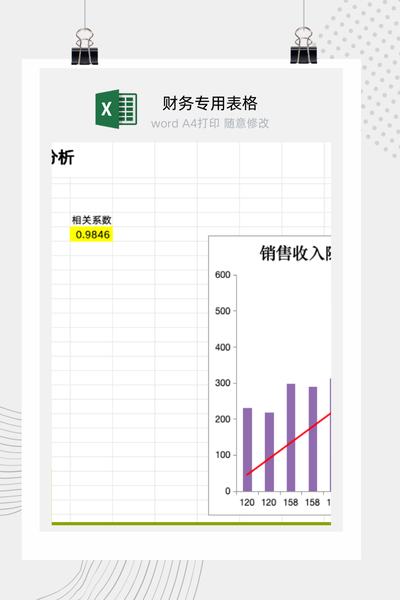This screenshot has height=600, width=400.
Task: Click the left black binder clip
Action: [x=85, y=46]
